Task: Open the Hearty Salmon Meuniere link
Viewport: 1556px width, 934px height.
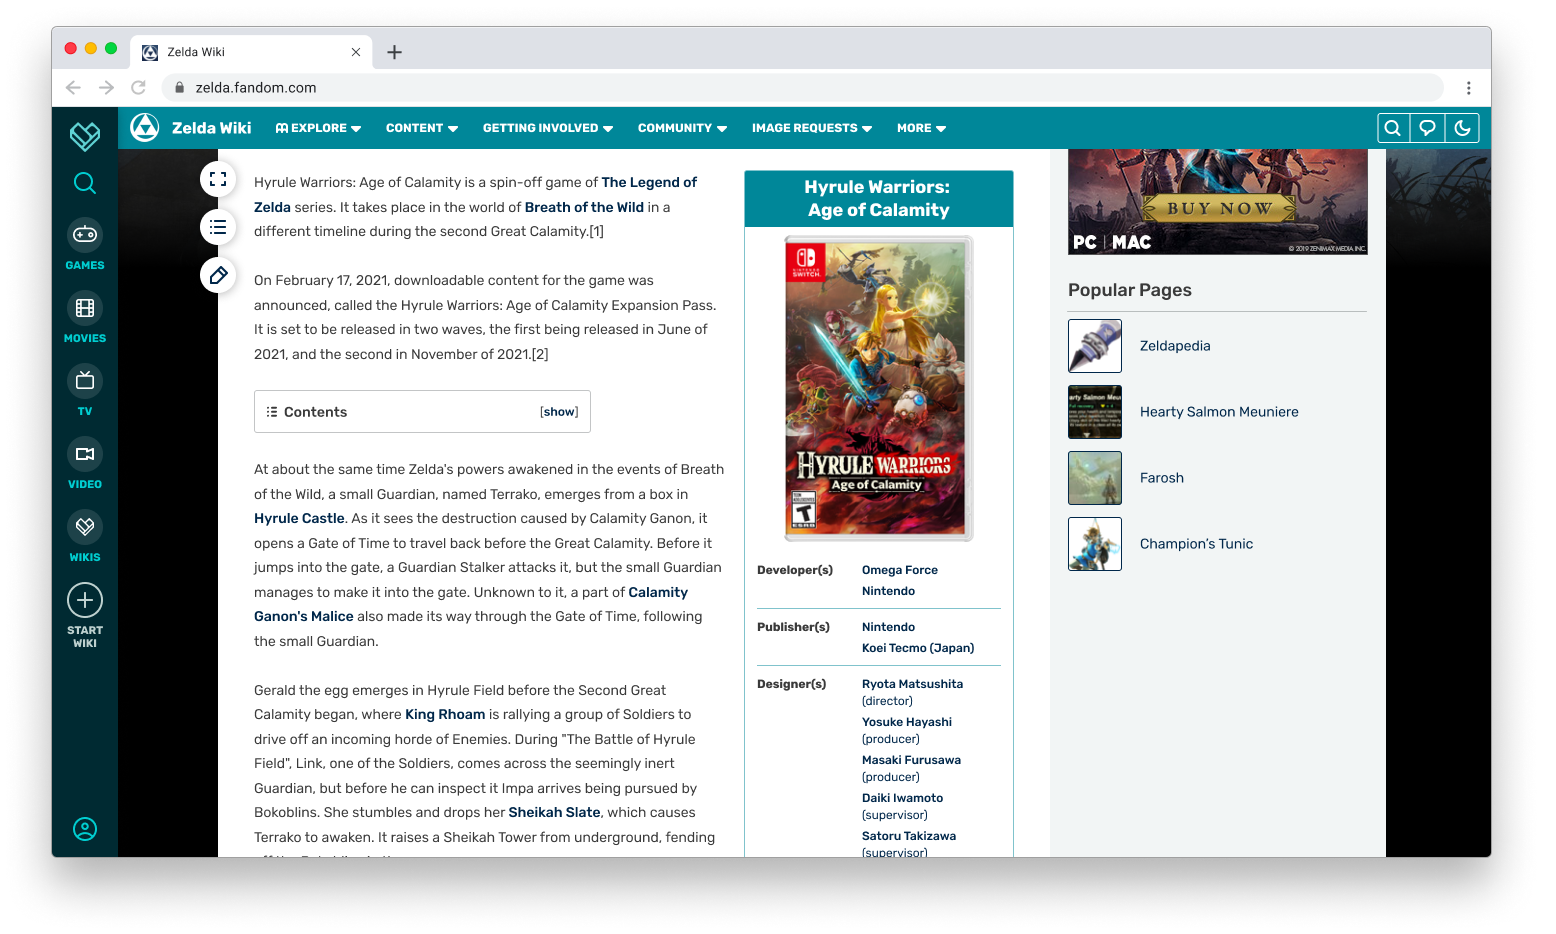Action: [x=1219, y=412]
